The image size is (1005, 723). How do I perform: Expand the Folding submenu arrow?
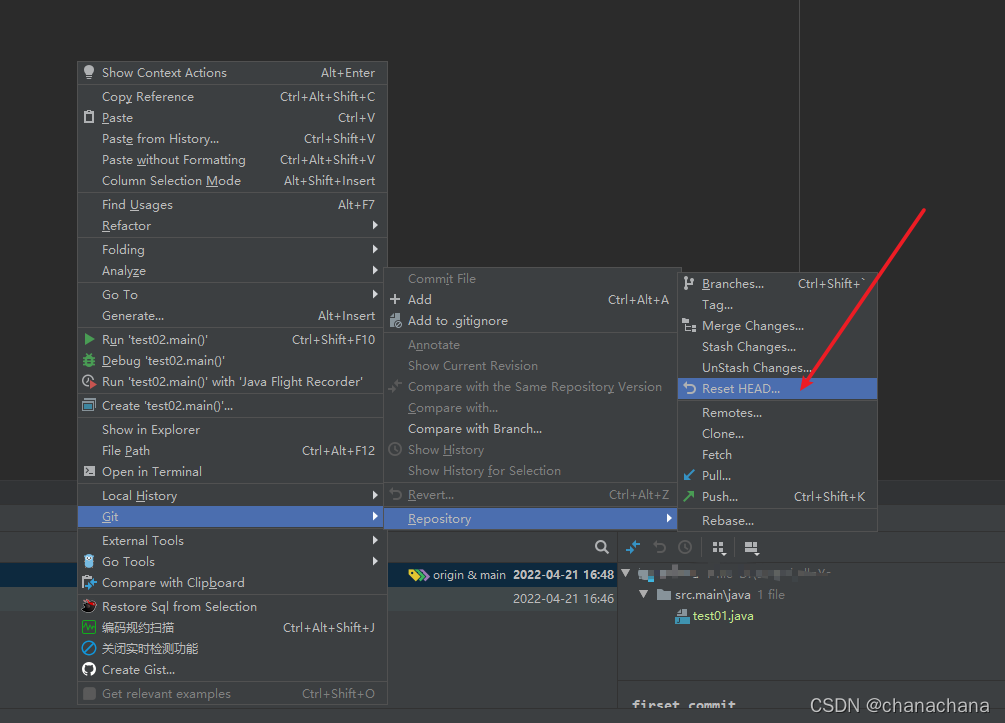point(375,249)
